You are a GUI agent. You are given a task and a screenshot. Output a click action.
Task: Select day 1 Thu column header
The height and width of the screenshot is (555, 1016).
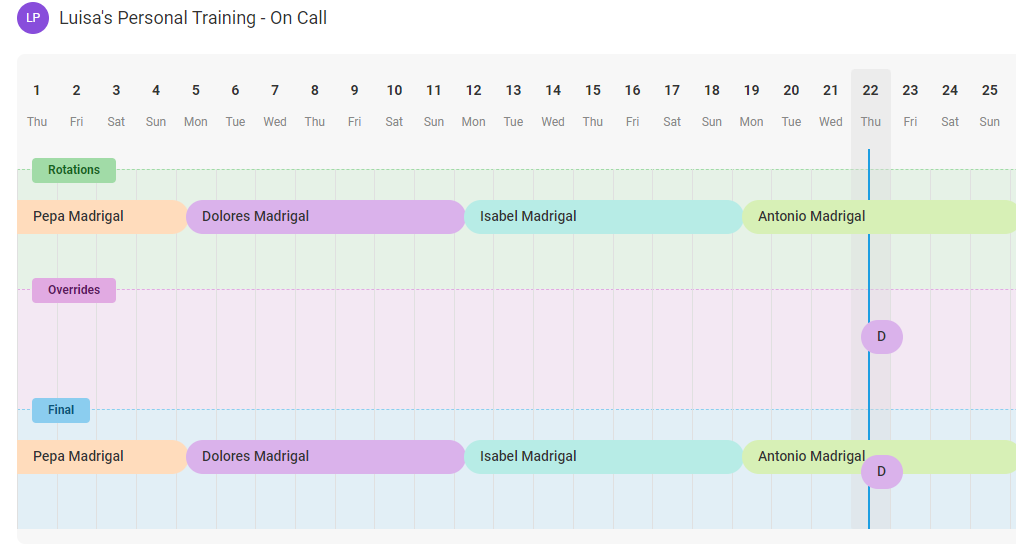[37, 105]
